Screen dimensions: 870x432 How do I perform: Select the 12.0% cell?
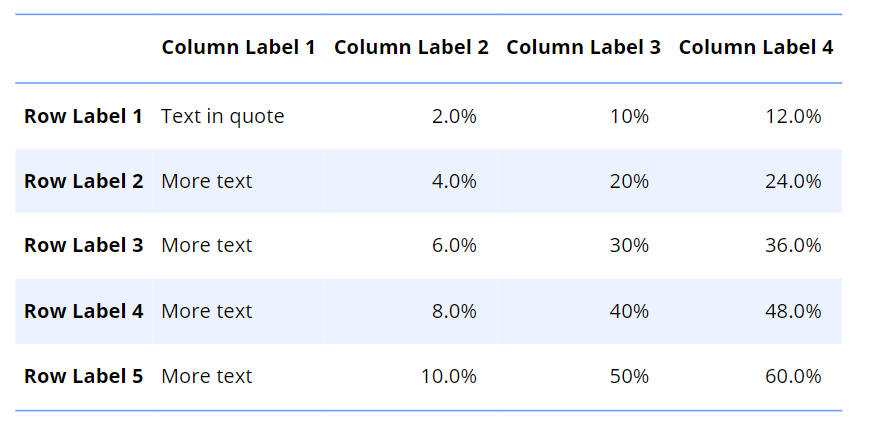click(x=793, y=116)
